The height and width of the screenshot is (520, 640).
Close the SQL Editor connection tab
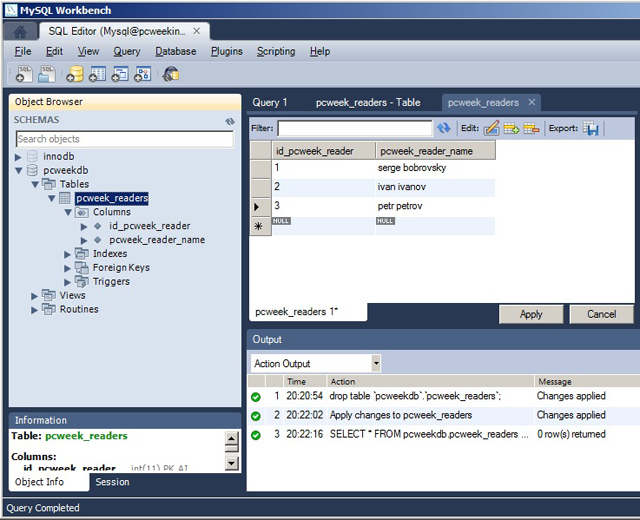(x=196, y=31)
